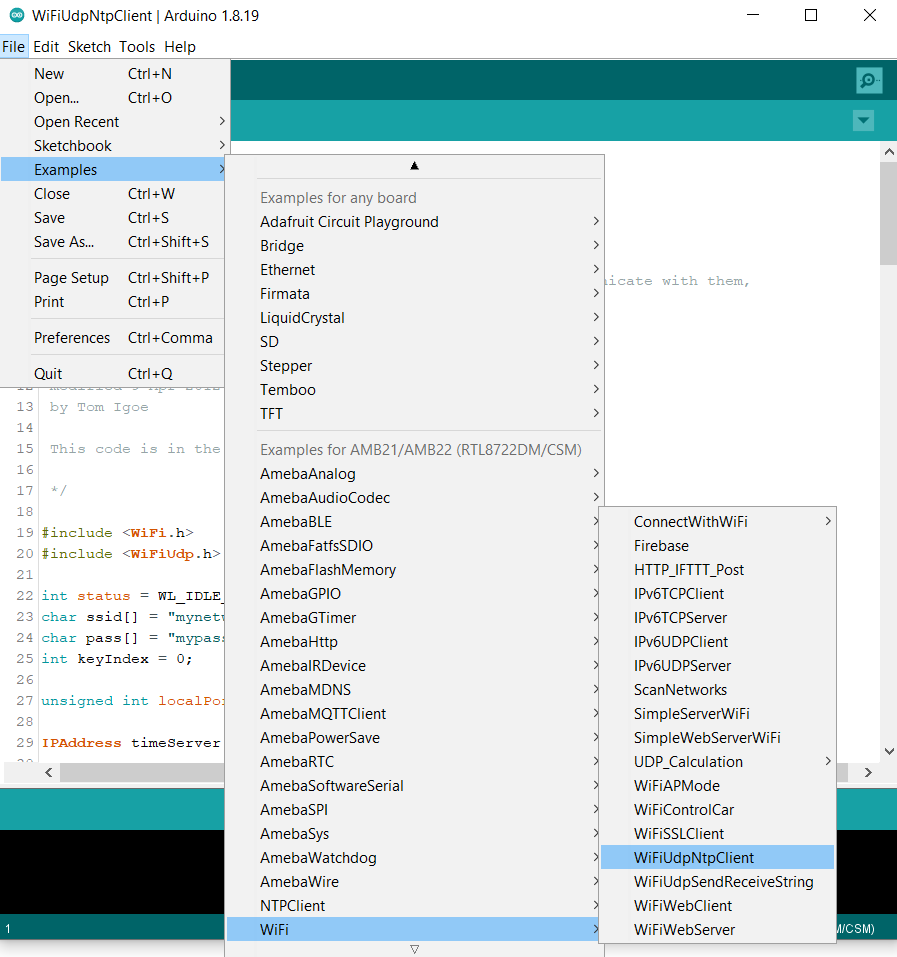897x957 pixels.
Task: Open Preferences from the File menu
Action: pos(114,338)
